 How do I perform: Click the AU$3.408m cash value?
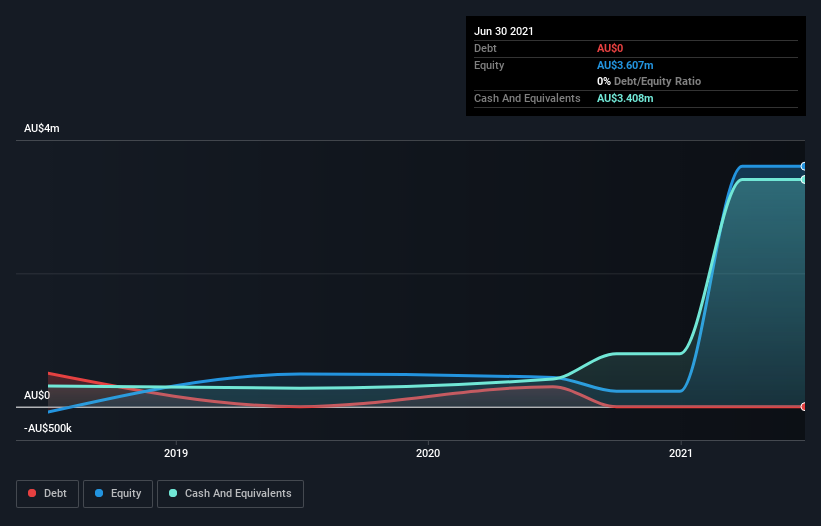click(625, 98)
